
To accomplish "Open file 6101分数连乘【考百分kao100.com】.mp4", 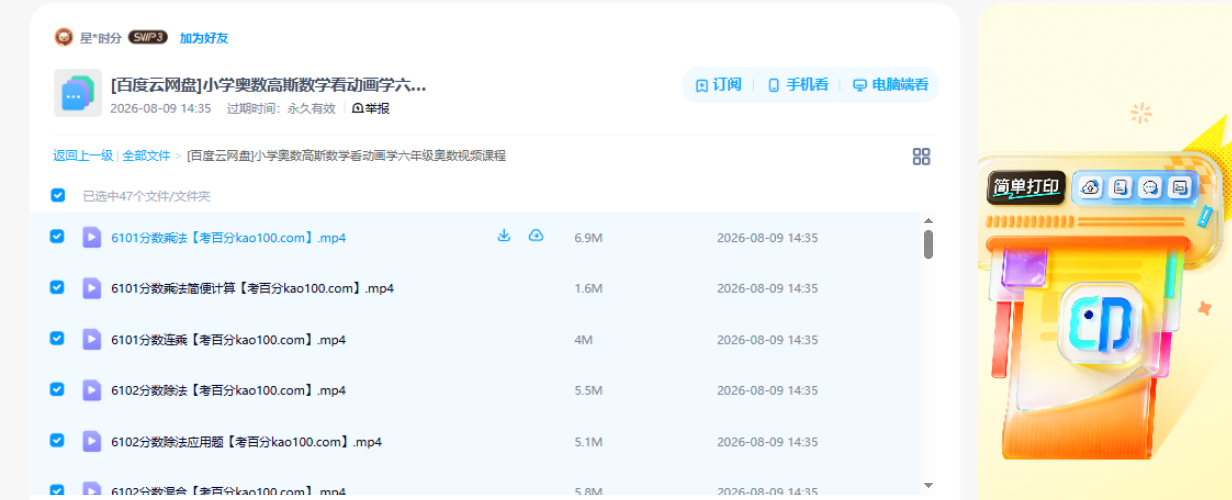I will click(x=229, y=340).
